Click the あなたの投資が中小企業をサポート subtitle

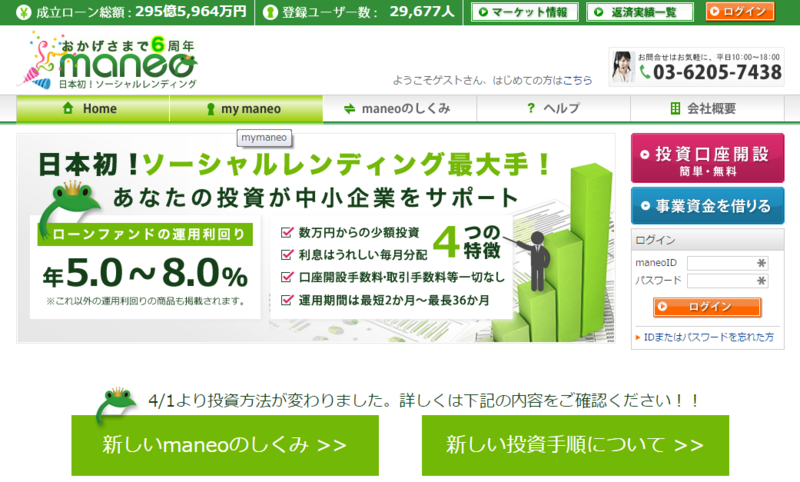316,198
